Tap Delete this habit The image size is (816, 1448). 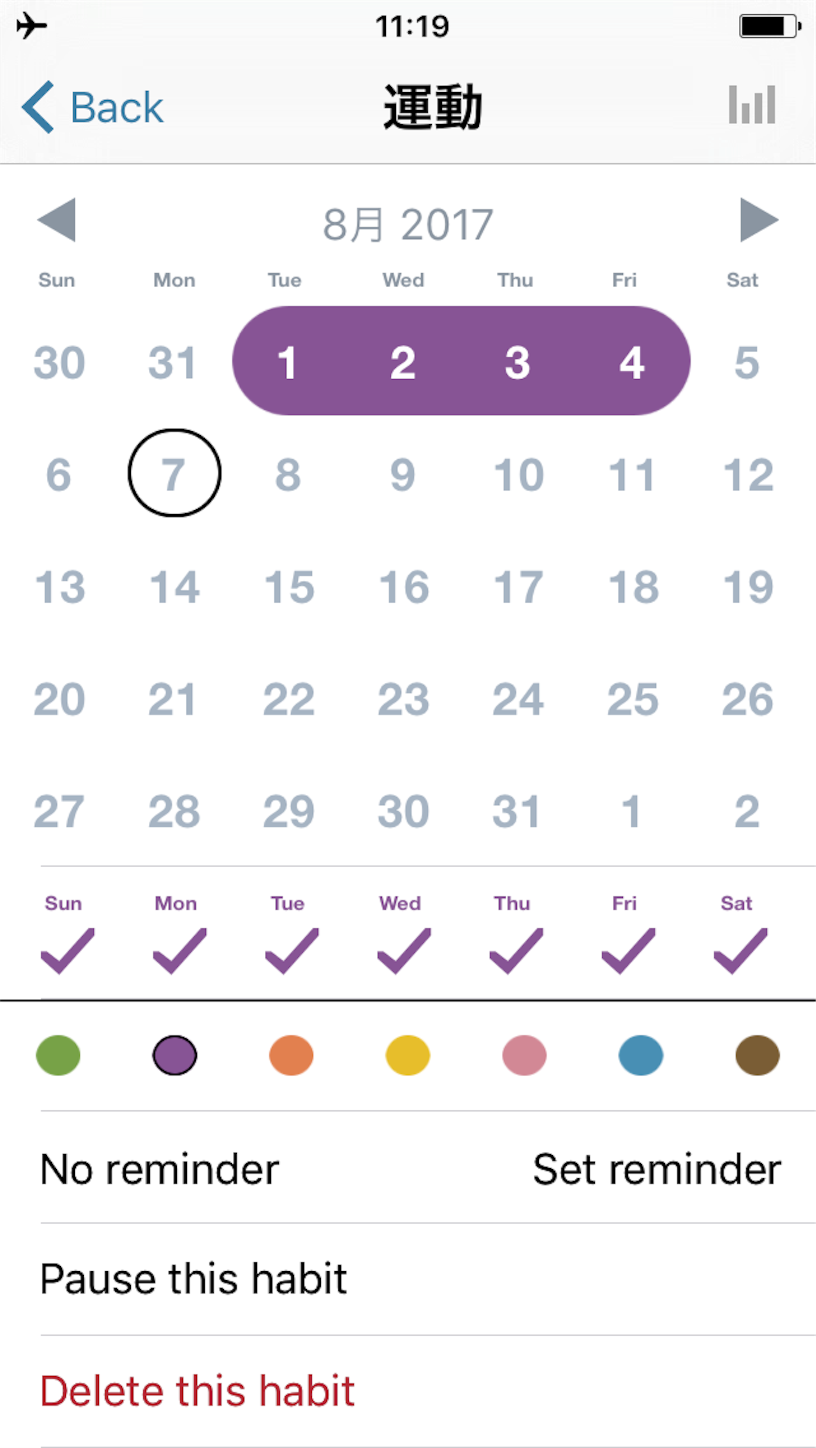[197, 1391]
